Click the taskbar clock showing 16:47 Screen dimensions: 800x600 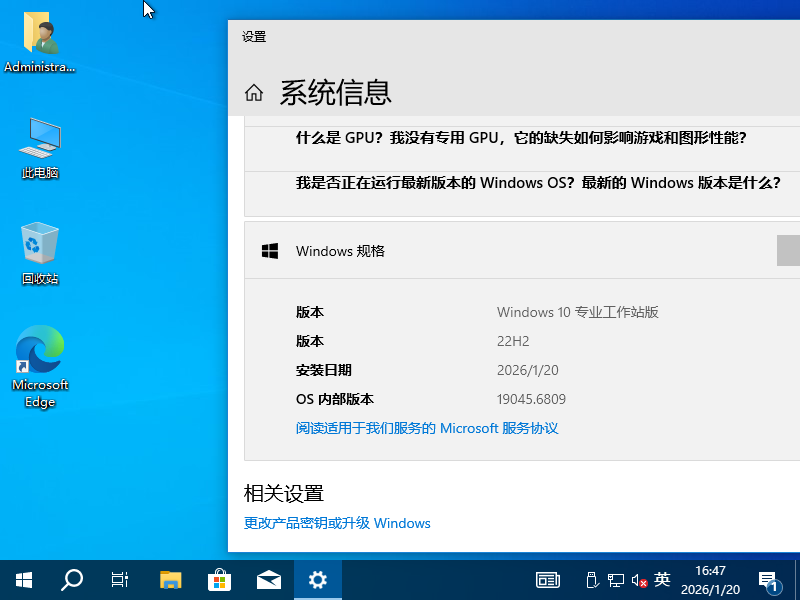tap(710, 580)
